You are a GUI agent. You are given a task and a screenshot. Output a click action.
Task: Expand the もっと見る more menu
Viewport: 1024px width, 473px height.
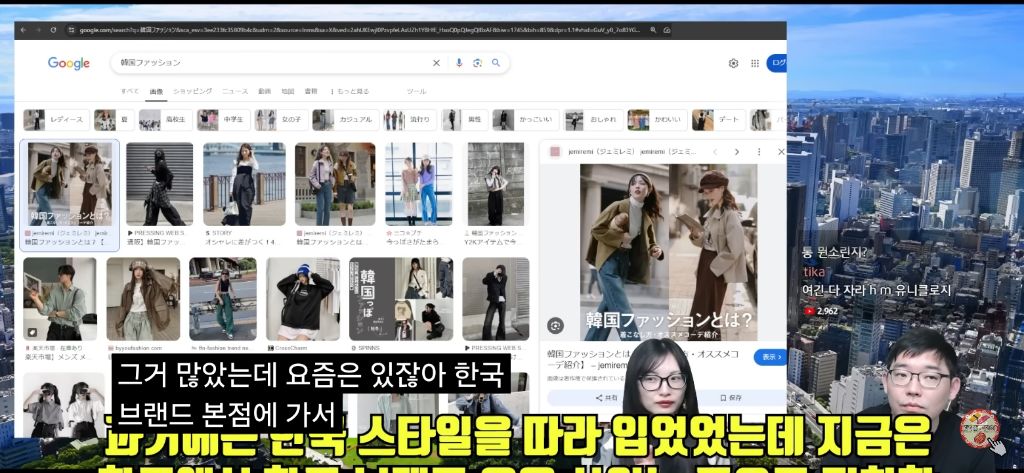point(349,91)
